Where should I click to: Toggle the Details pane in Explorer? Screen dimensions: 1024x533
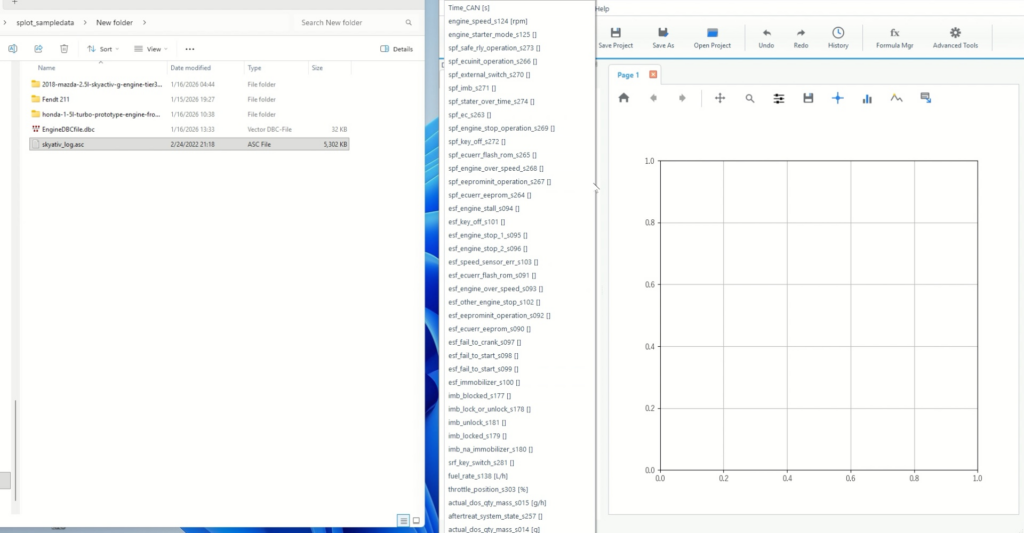click(x=397, y=48)
